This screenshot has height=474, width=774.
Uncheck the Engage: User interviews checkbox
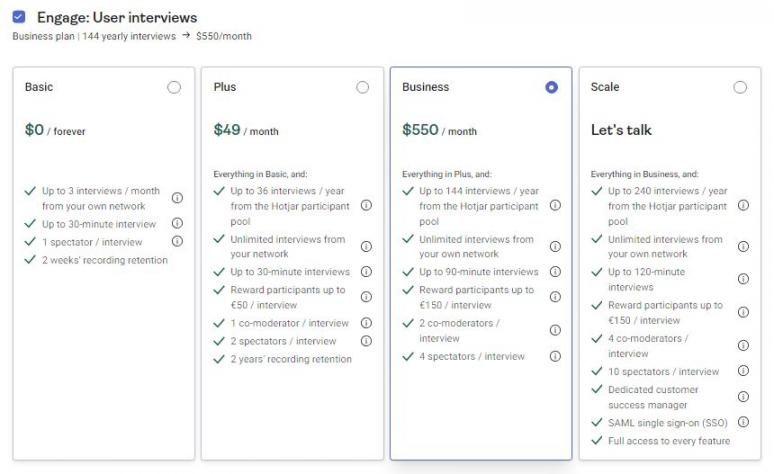(x=18, y=17)
